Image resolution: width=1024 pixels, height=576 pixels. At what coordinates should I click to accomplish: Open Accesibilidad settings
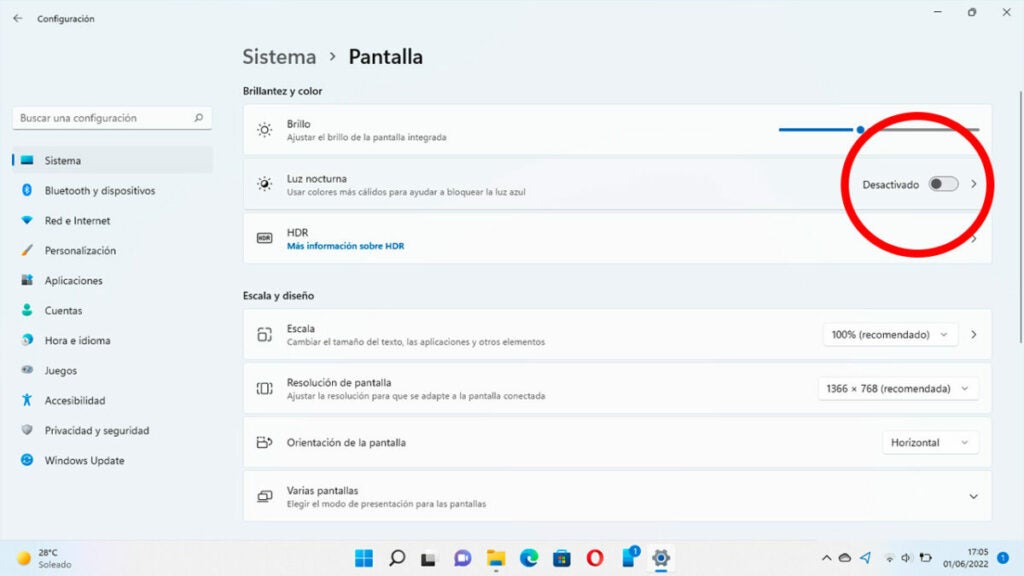[x=74, y=401]
